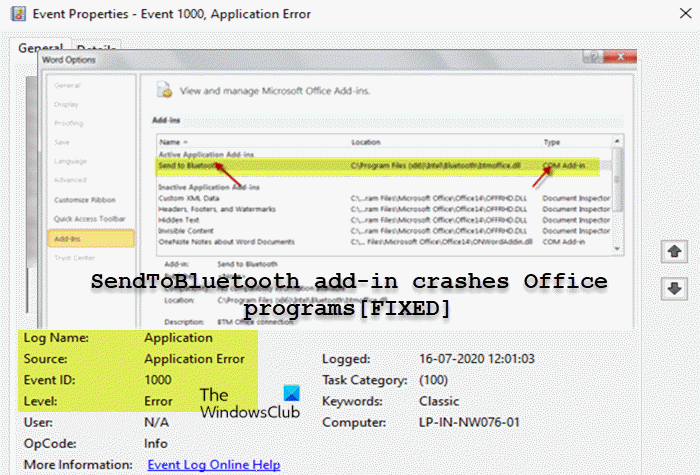Select the Custom XML Data add-in row

(x=384, y=198)
